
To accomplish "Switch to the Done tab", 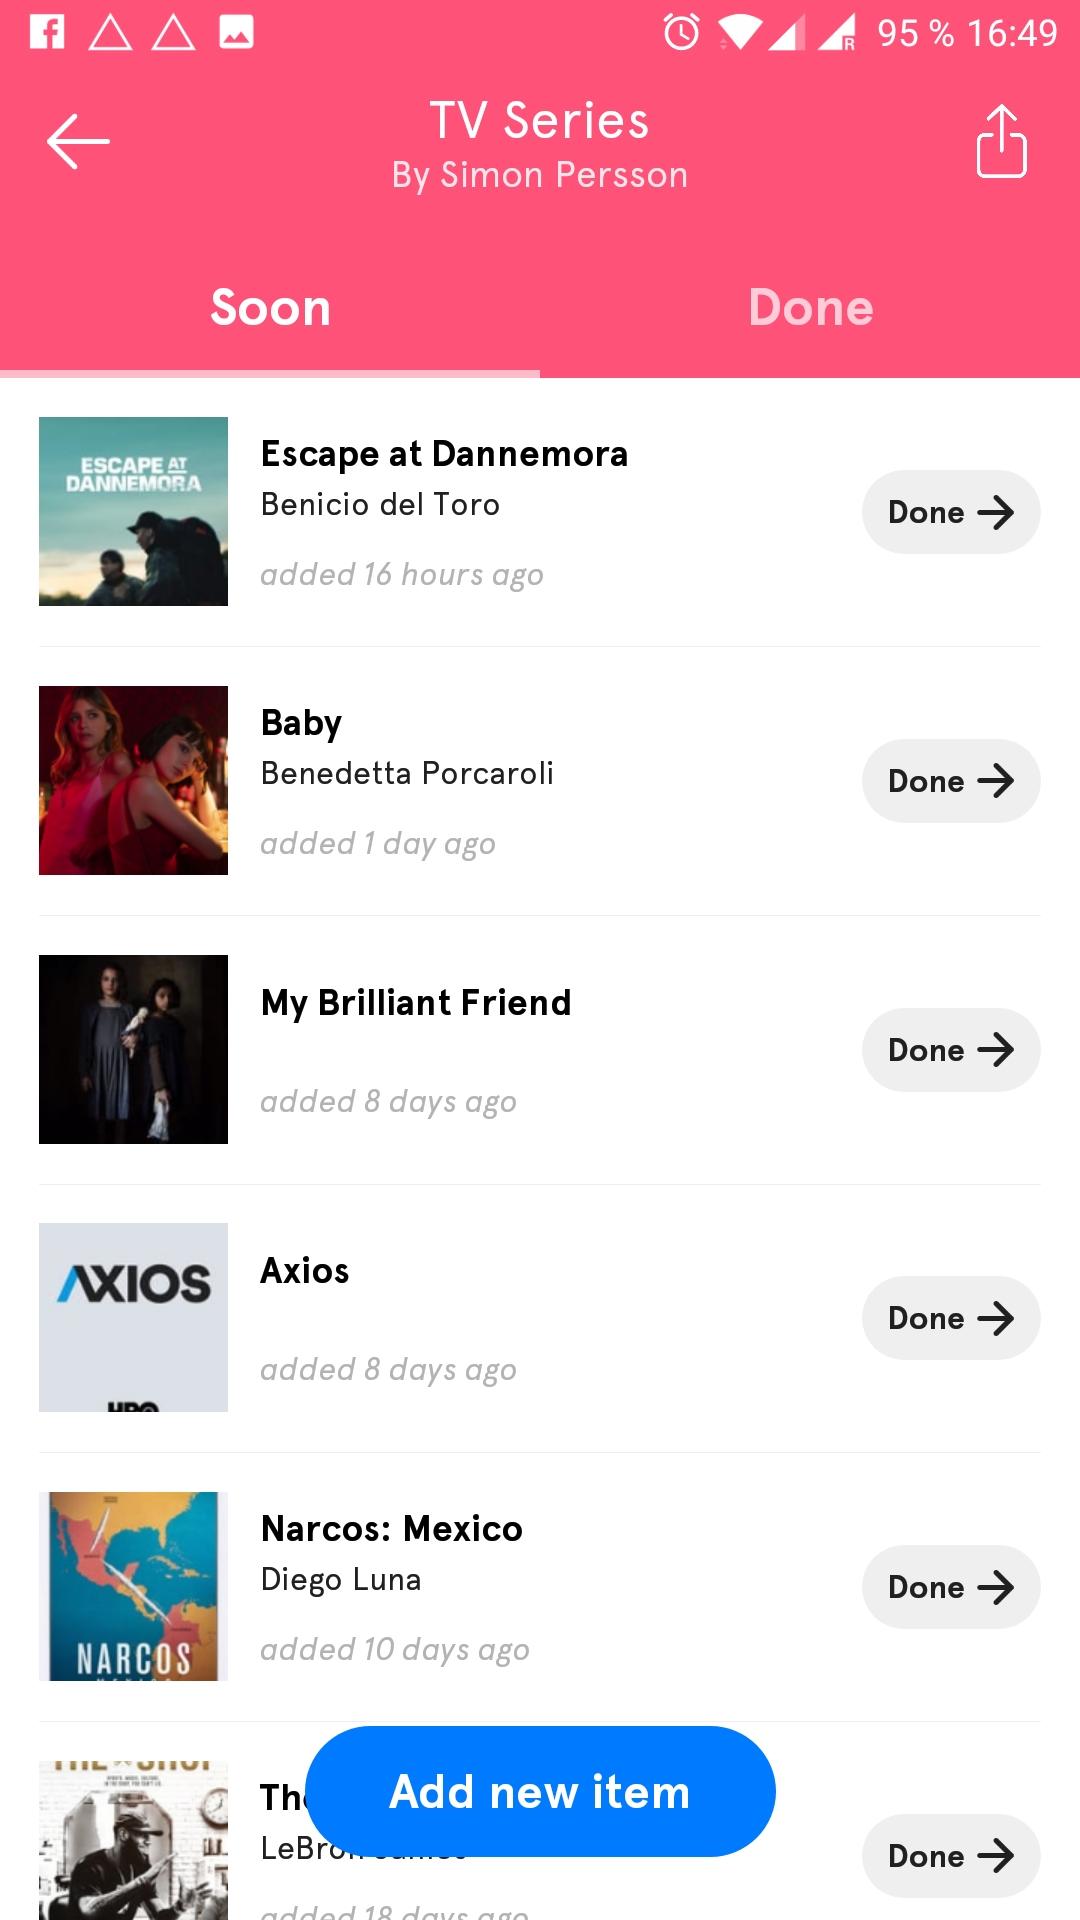I will 810,307.
